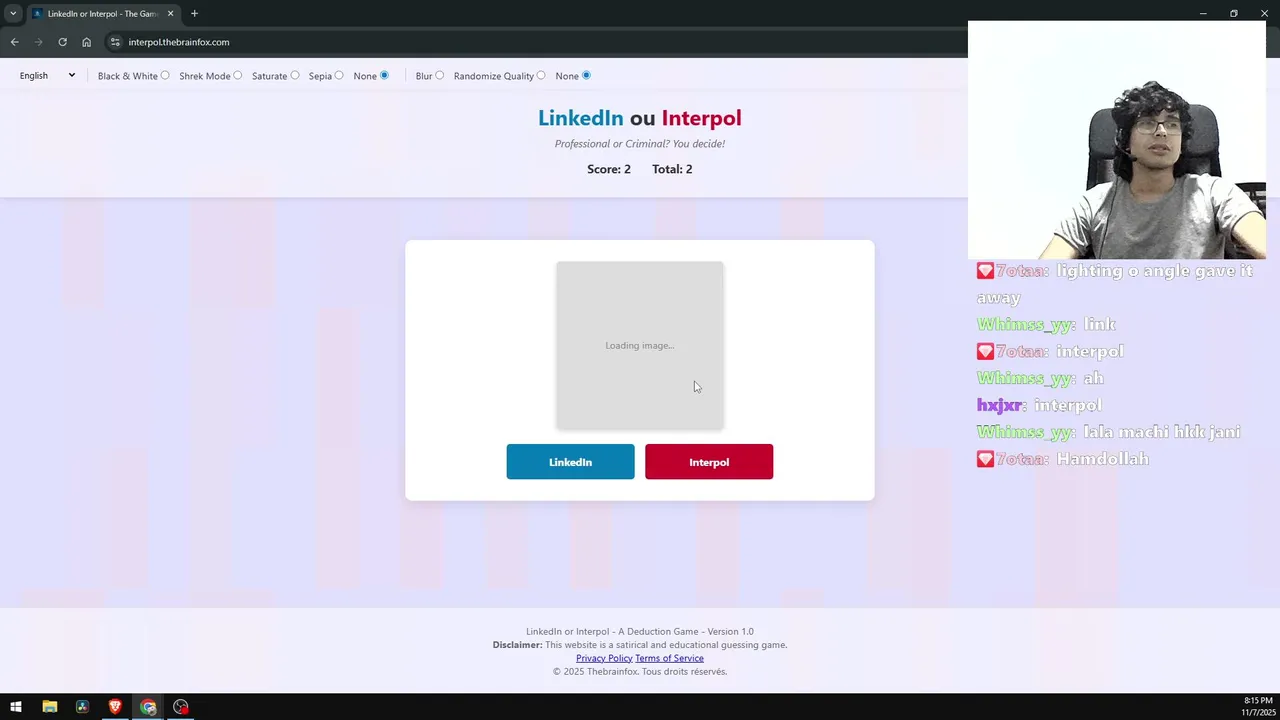Click the webcam video overlay
Image resolution: width=1280 pixels, height=720 pixels.
(x=1117, y=140)
